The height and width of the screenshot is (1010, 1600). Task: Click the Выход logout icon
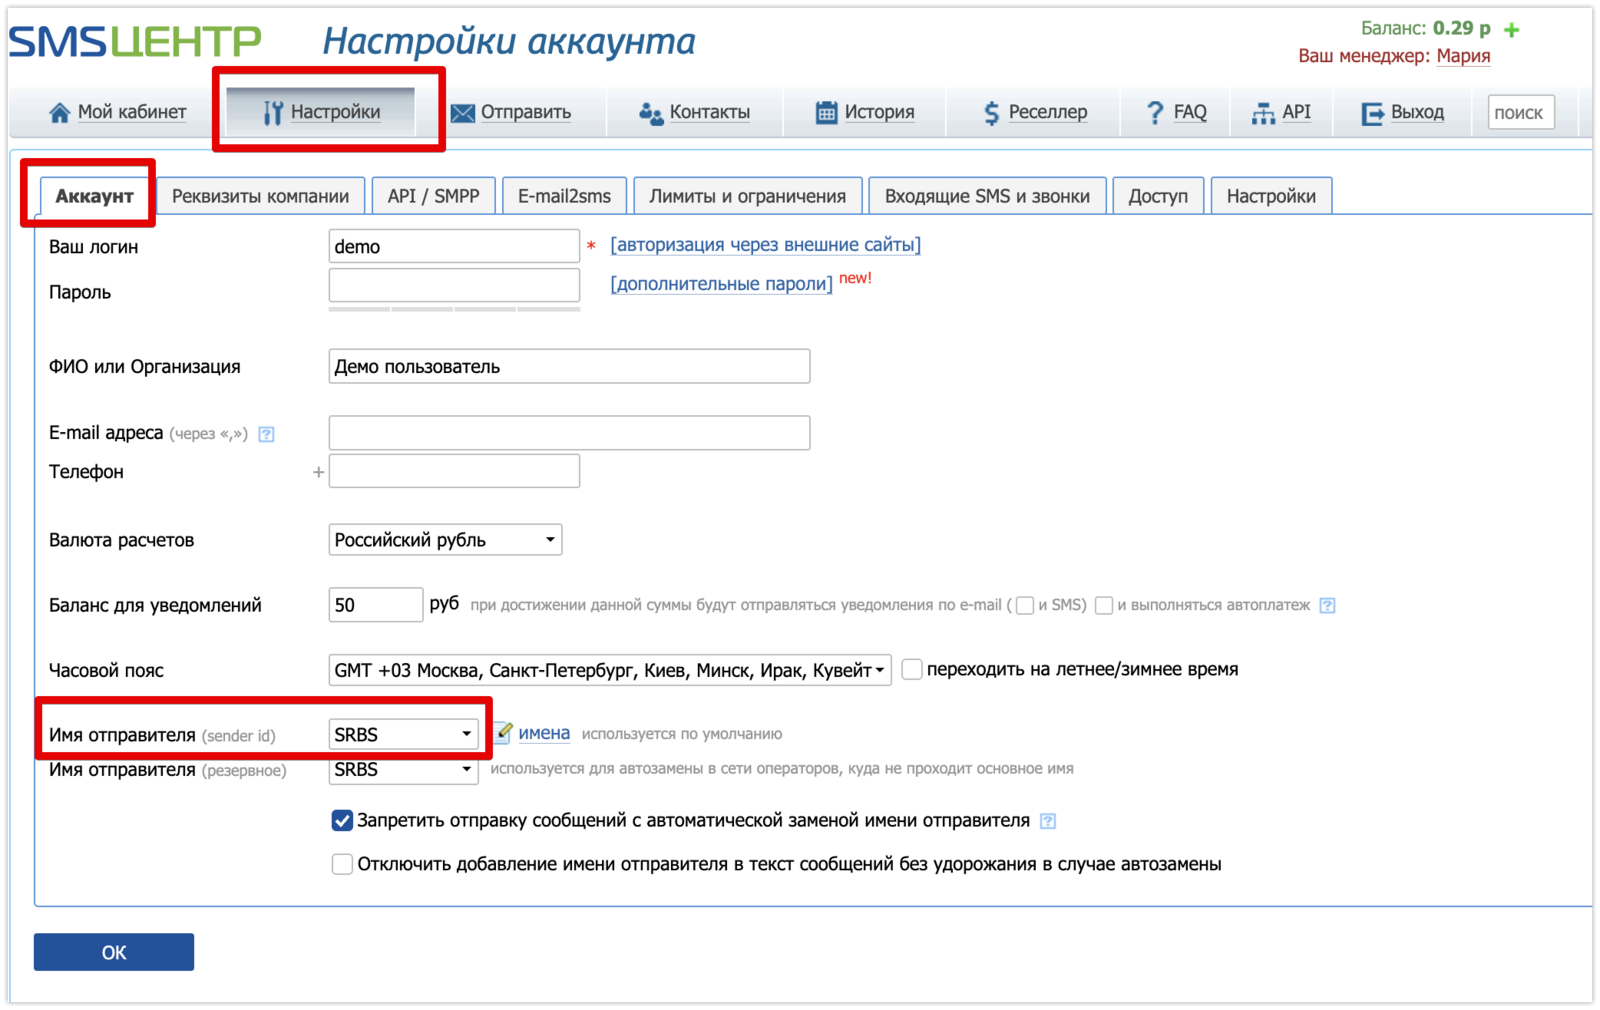coord(1372,113)
